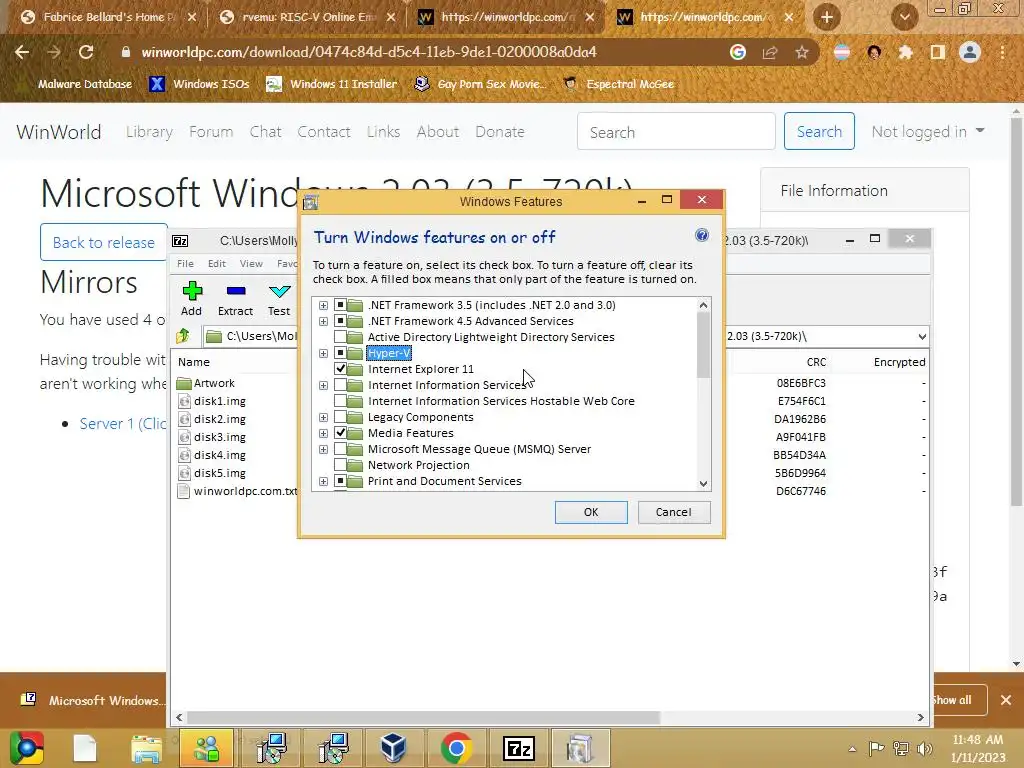Screen dimensions: 1024x768
Task: Click the share page icon in address bar
Action: [770, 52]
